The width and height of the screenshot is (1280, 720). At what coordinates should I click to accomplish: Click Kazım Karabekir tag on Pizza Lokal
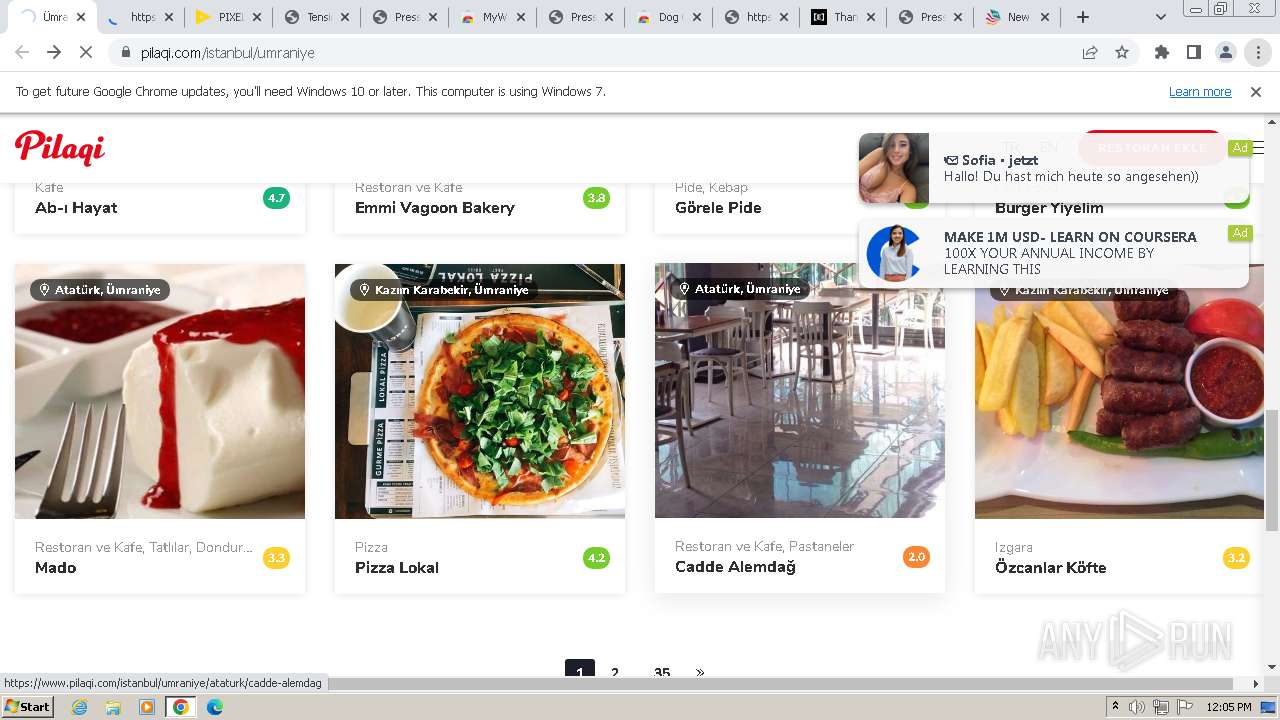pos(444,290)
